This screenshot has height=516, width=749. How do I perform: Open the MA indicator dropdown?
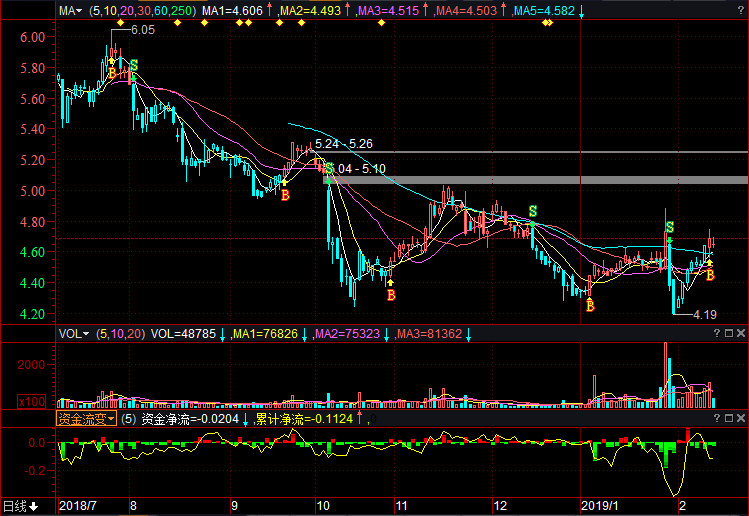point(68,11)
